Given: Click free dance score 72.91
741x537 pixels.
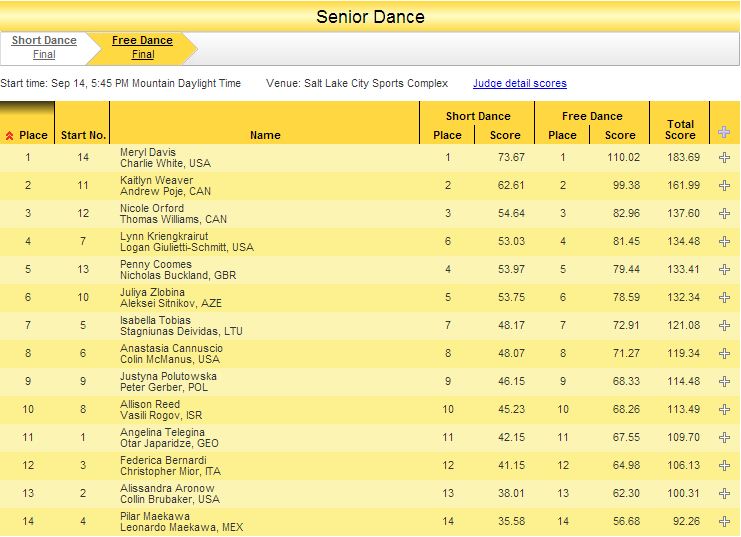Looking at the screenshot, I should [x=626, y=325].
